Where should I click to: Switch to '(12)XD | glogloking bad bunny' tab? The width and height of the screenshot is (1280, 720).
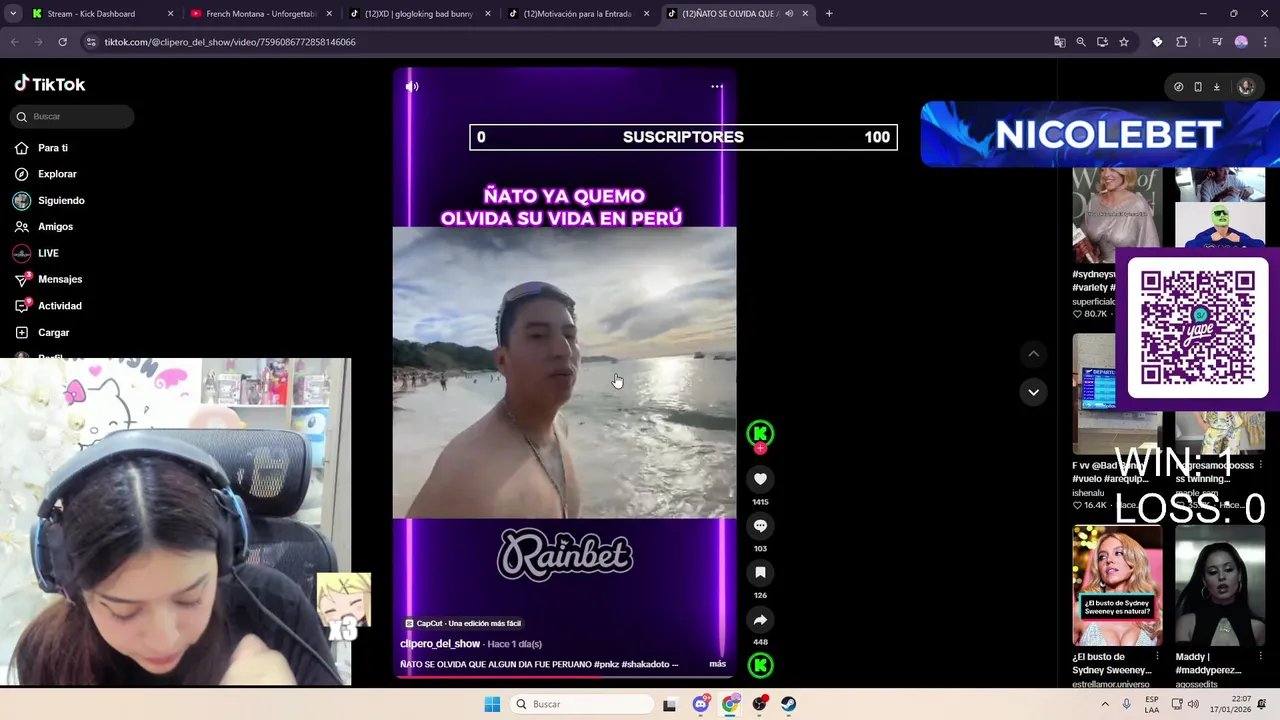pyautogui.click(x=419, y=14)
